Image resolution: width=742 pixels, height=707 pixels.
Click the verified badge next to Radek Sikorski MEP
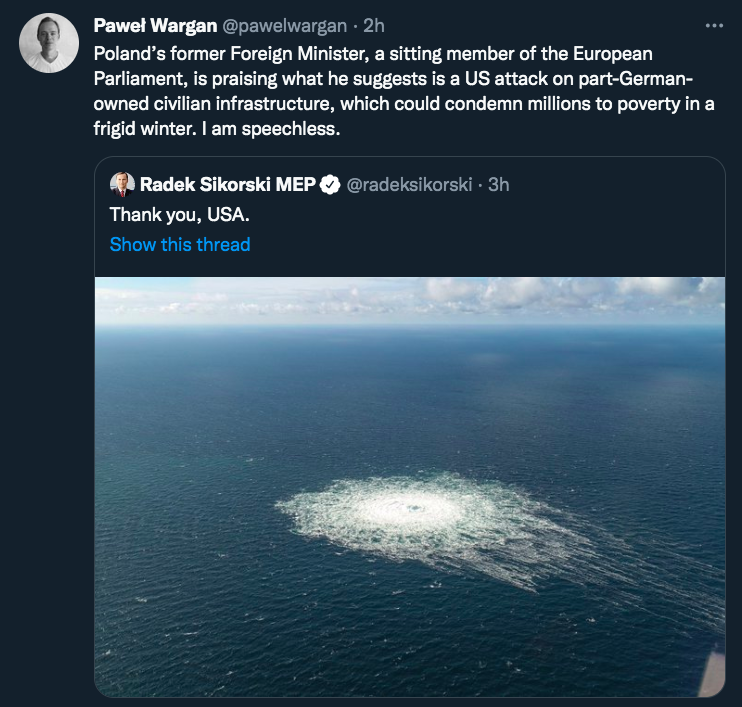[x=329, y=184]
